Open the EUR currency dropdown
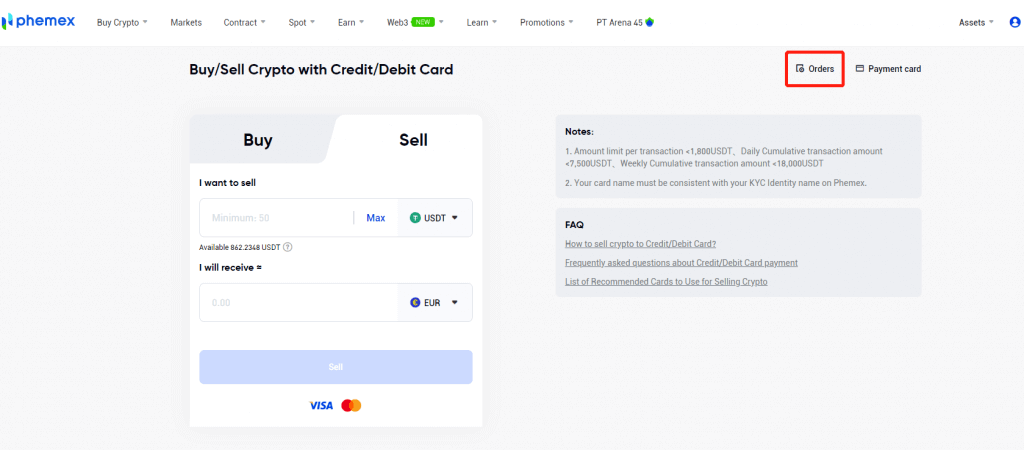Screen dimensions: 1024x450 point(434,302)
